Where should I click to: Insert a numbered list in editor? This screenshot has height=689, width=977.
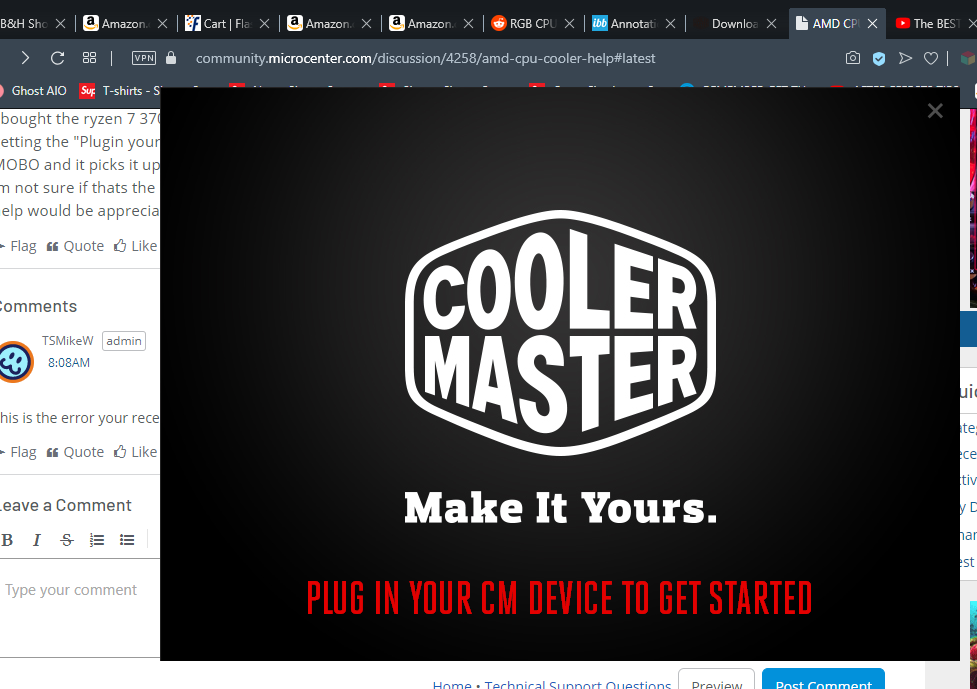[x=97, y=540]
